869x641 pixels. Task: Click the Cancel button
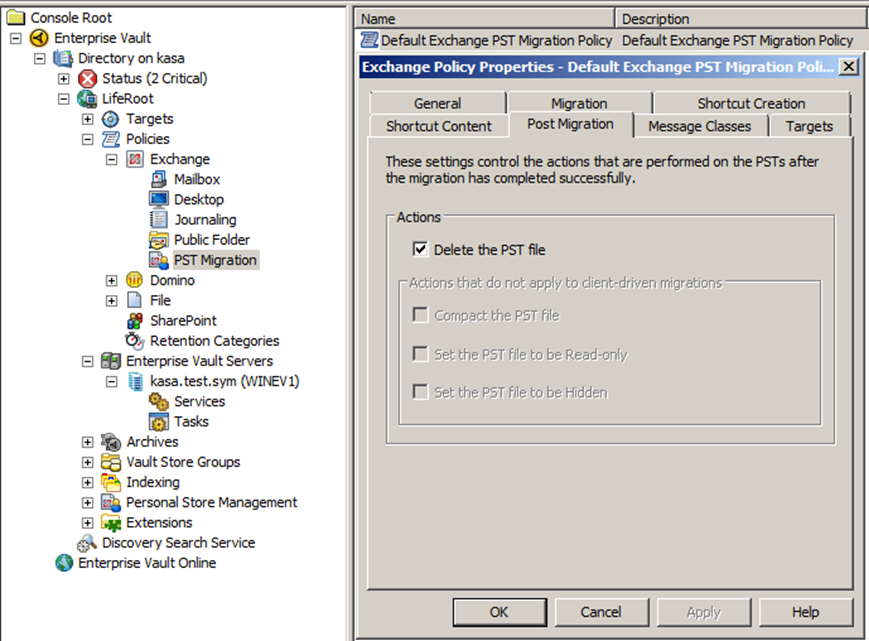[601, 612]
